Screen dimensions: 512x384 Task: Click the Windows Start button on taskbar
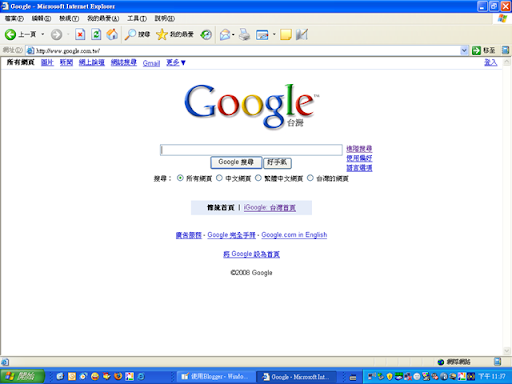coord(23,376)
